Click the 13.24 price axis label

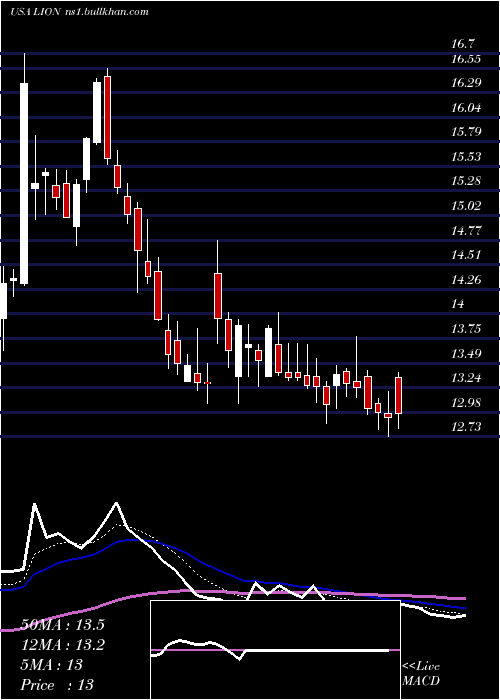466,378
